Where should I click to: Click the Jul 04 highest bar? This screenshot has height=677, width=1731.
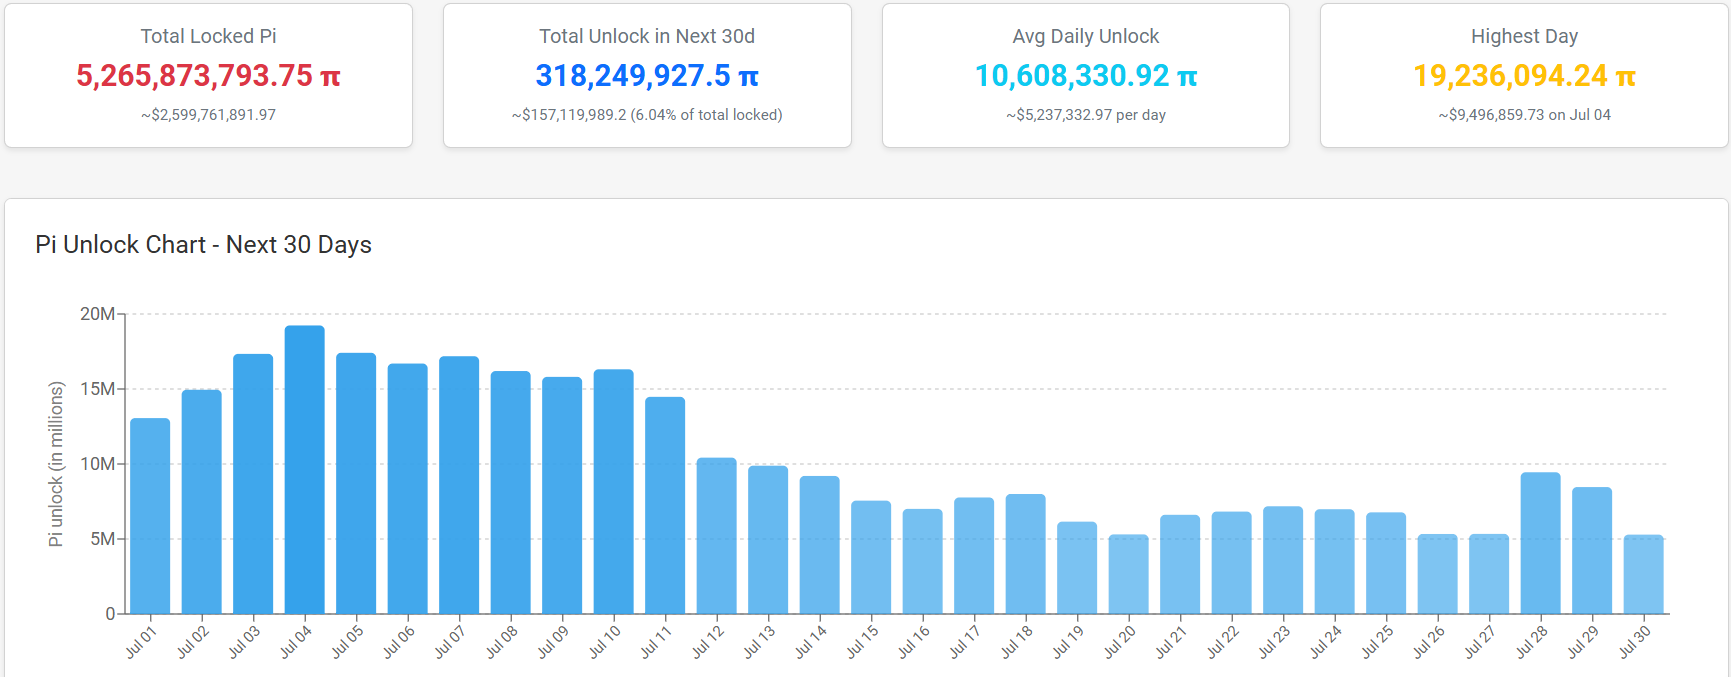point(304,469)
